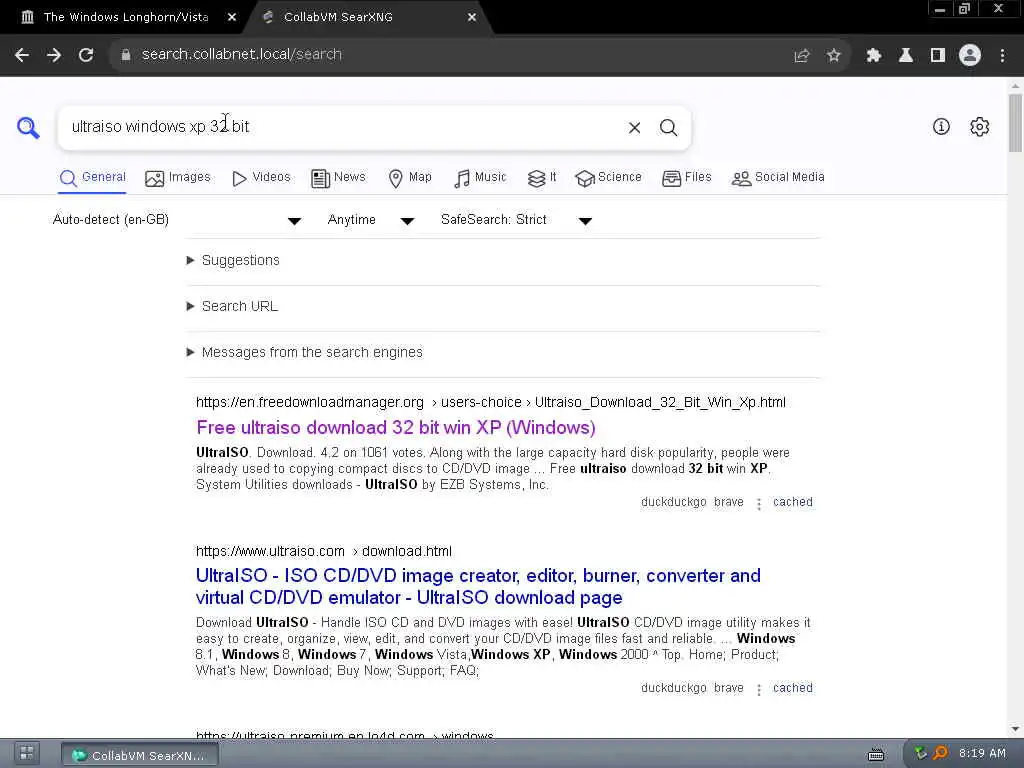This screenshot has height=768, width=1024.
Task: Click the orange search tray icon
Action: point(940,754)
